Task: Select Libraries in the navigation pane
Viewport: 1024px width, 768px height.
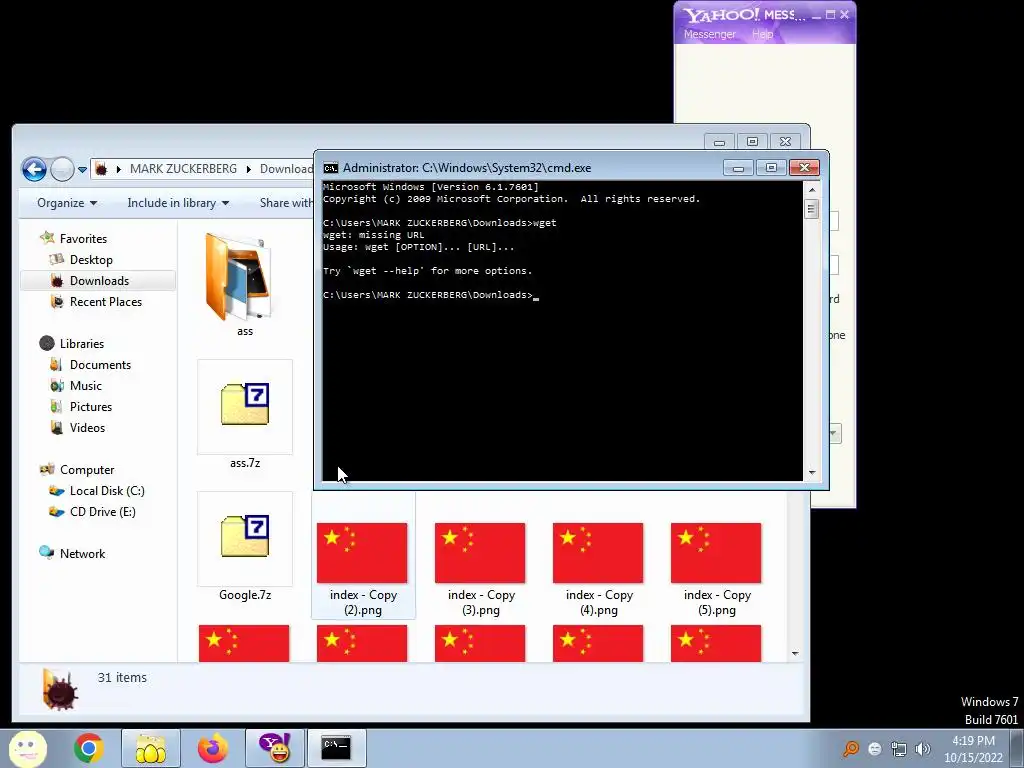Action: (82, 344)
